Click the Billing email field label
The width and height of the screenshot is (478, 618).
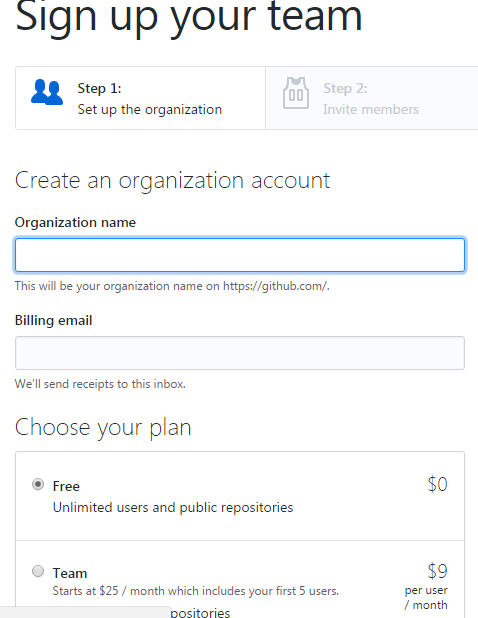[x=54, y=320]
